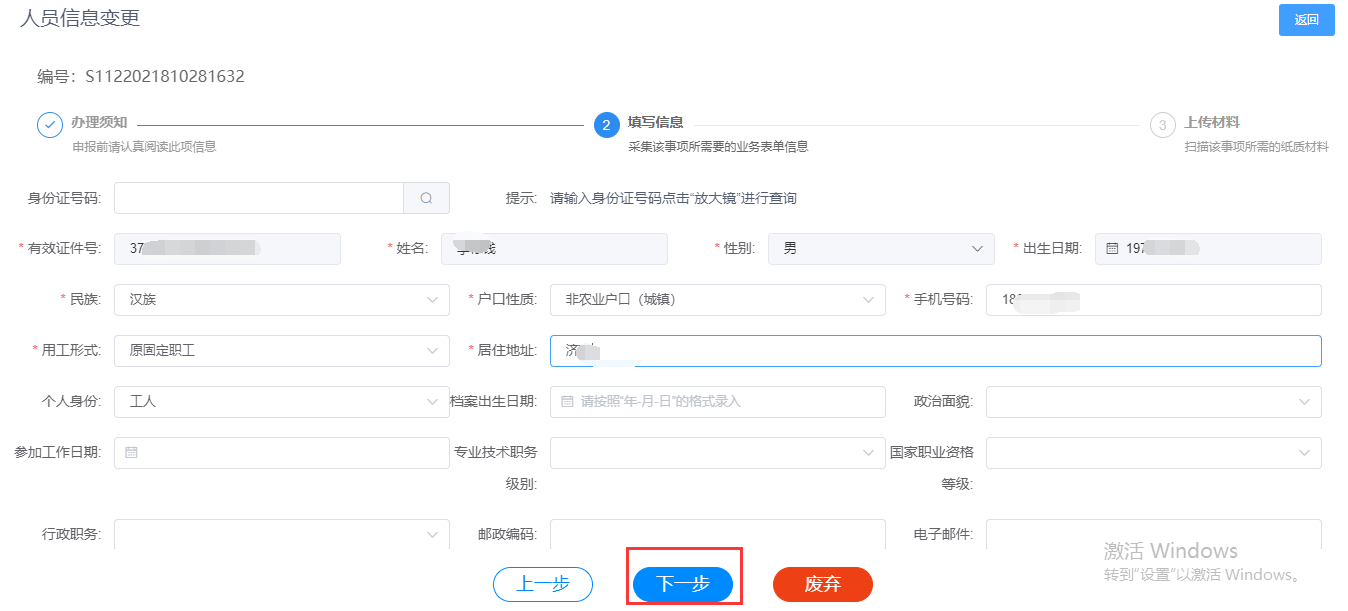Click the 采集该事项所需要的业务表单信息 description
Viewport: 1348px width, 611px height.
tap(718, 146)
